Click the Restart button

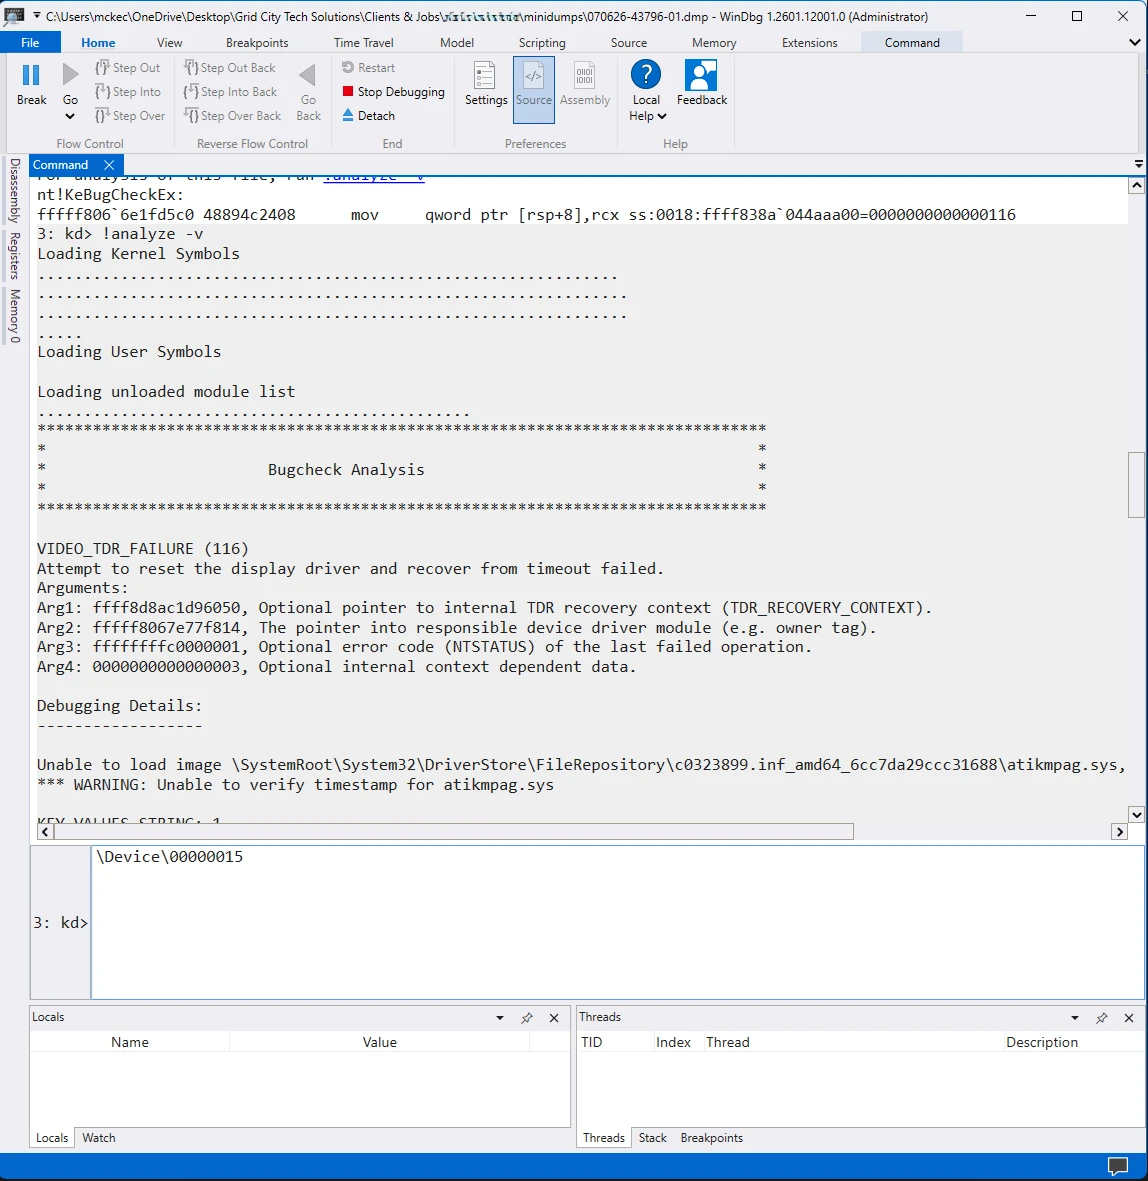point(368,68)
